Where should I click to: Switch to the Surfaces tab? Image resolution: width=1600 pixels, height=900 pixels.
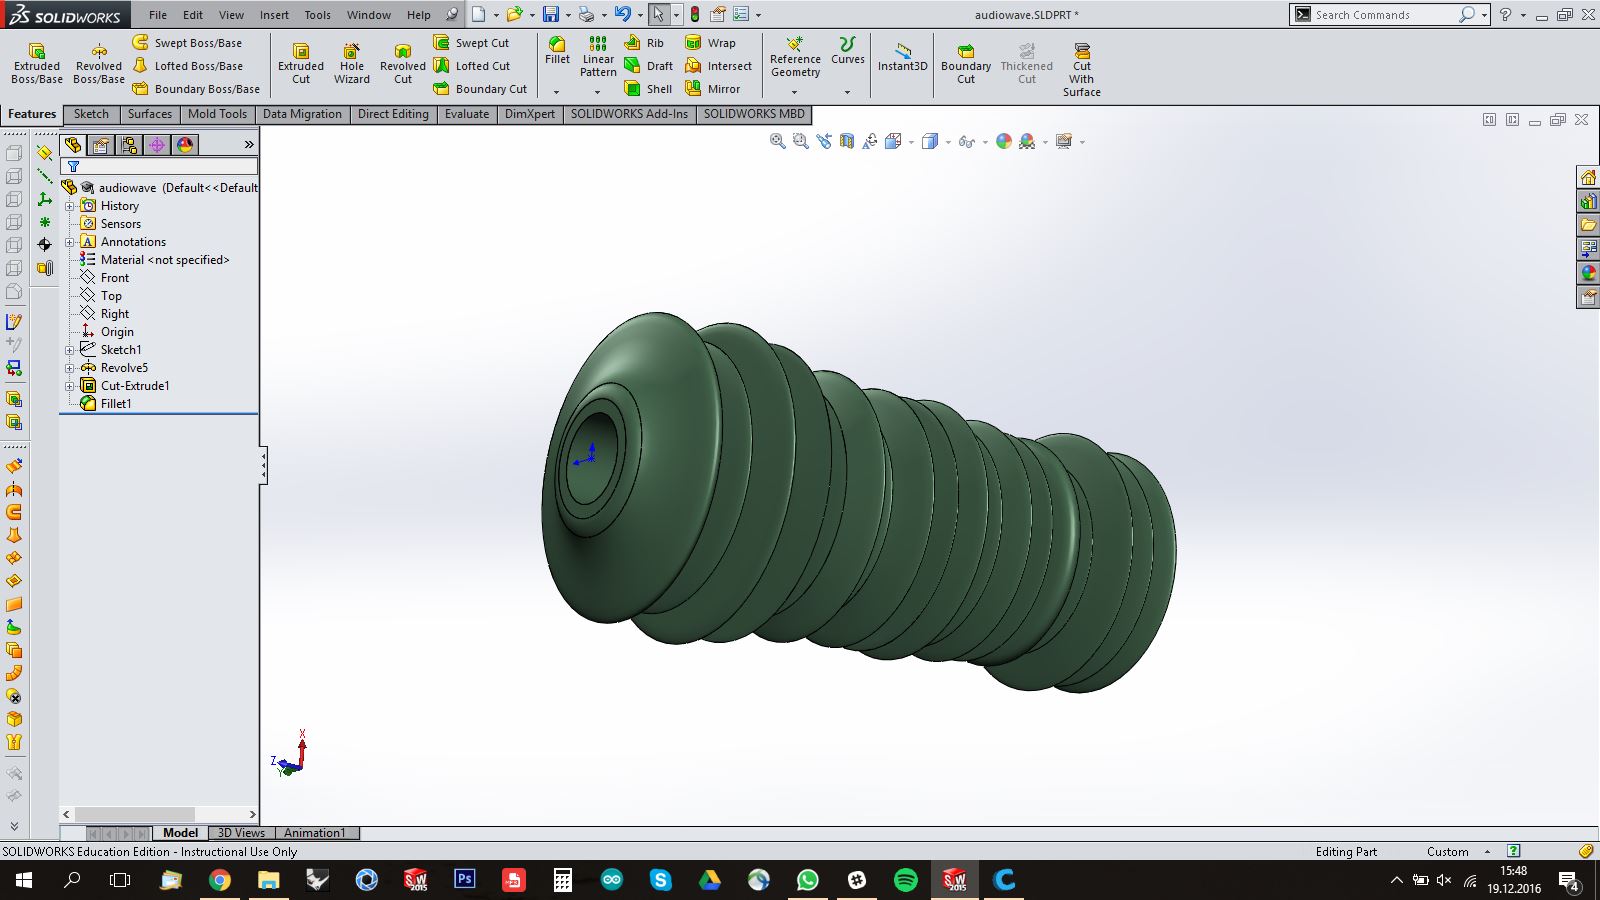tap(149, 114)
